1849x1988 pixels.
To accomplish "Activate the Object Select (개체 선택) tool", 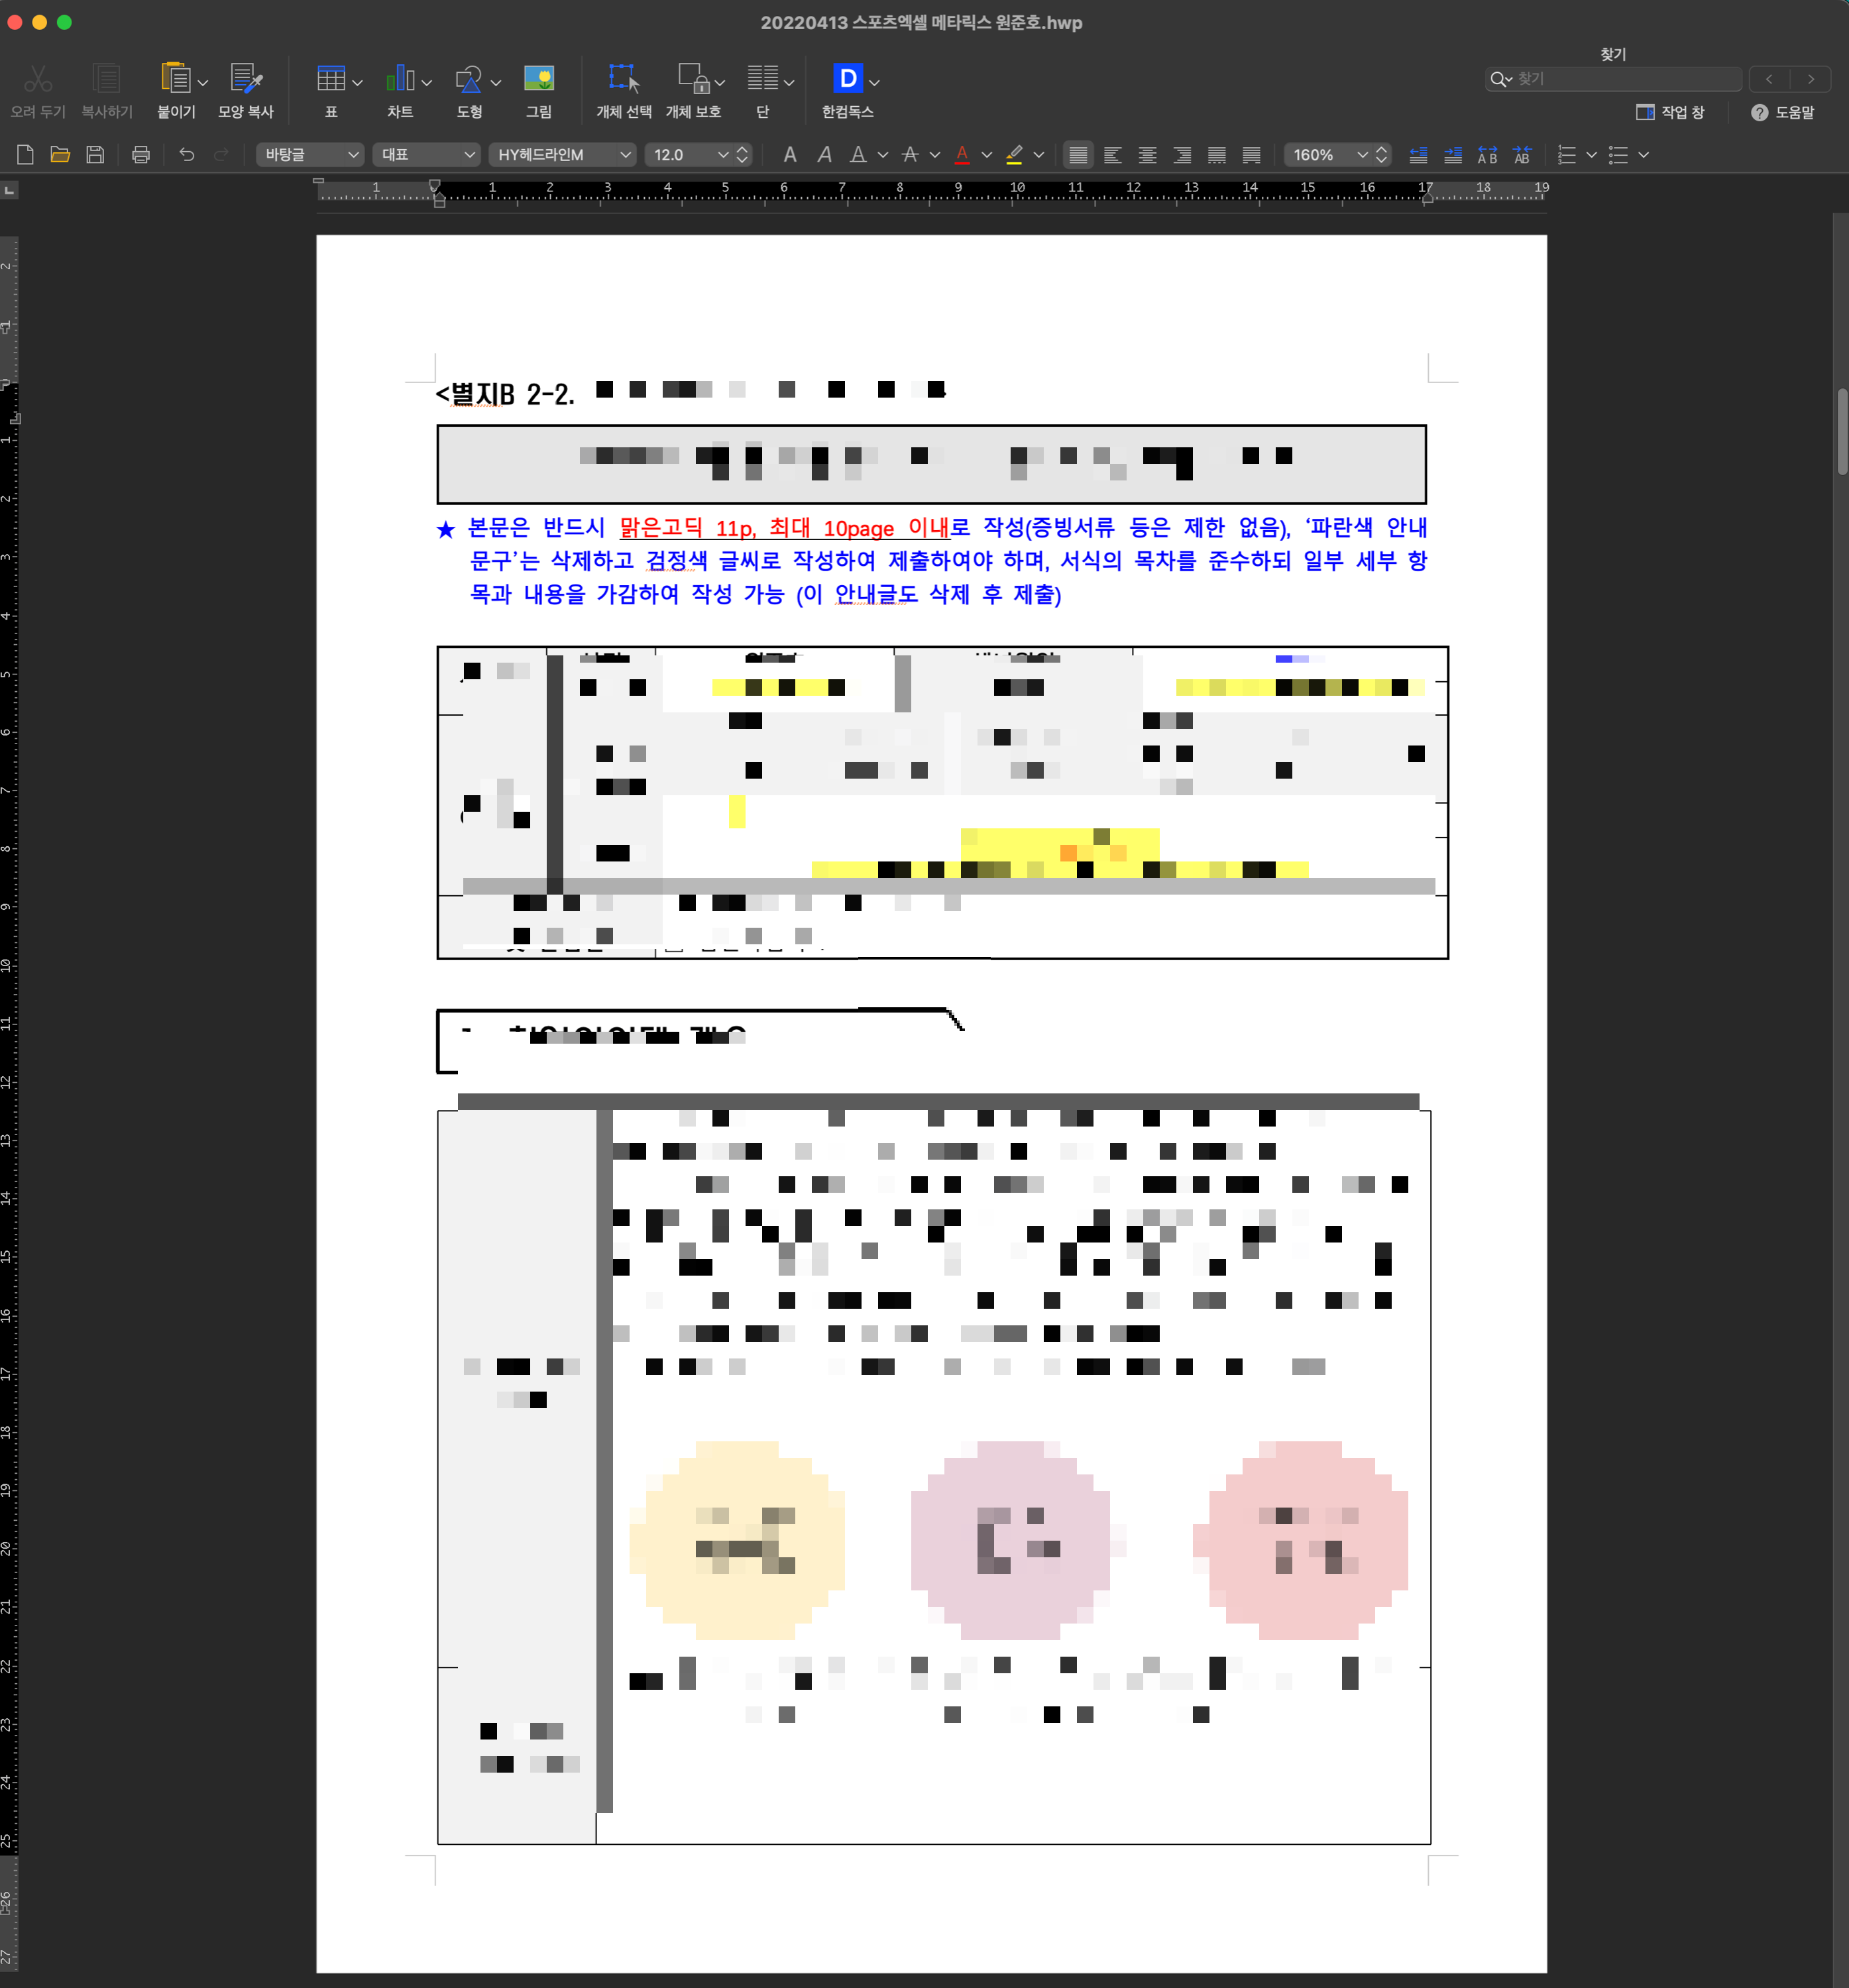I will pos(624,79).
